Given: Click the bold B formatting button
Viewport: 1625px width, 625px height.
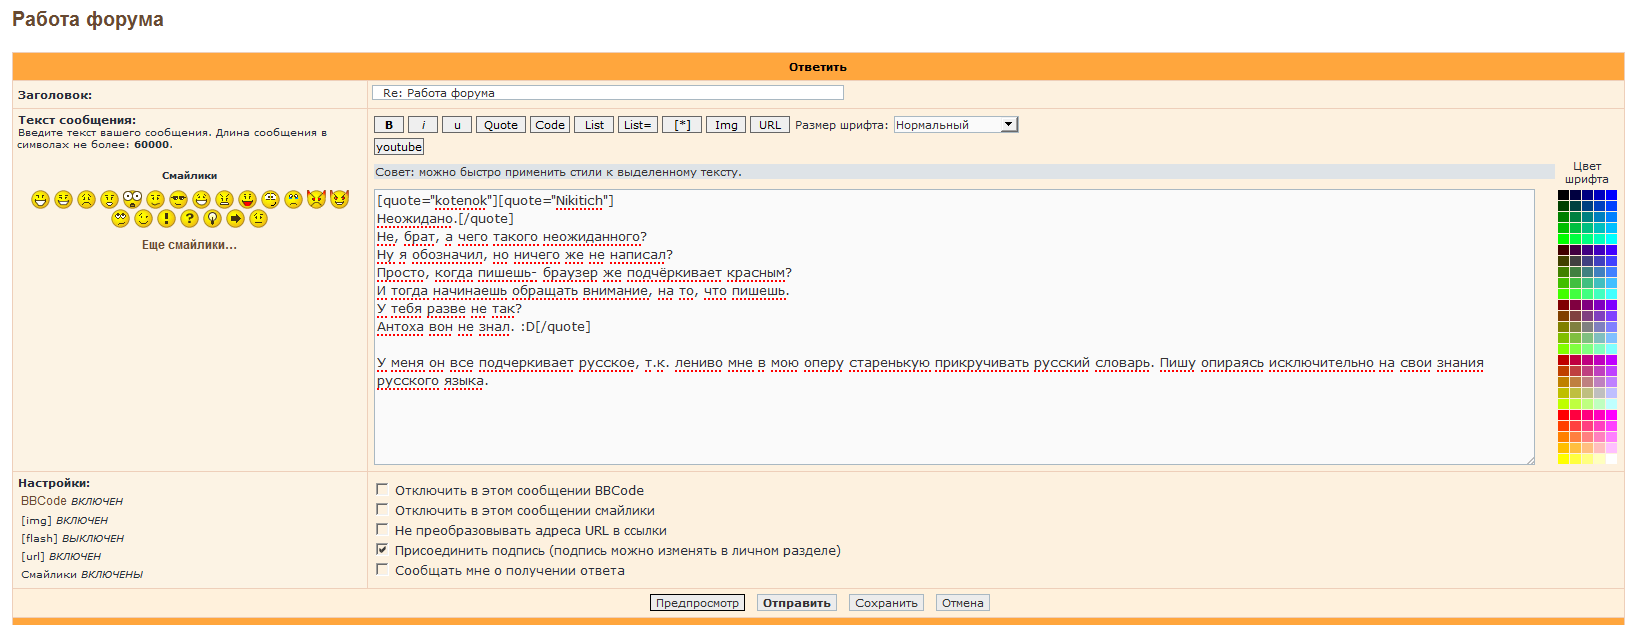Looking at the screenshot, I should click(389, 125).
